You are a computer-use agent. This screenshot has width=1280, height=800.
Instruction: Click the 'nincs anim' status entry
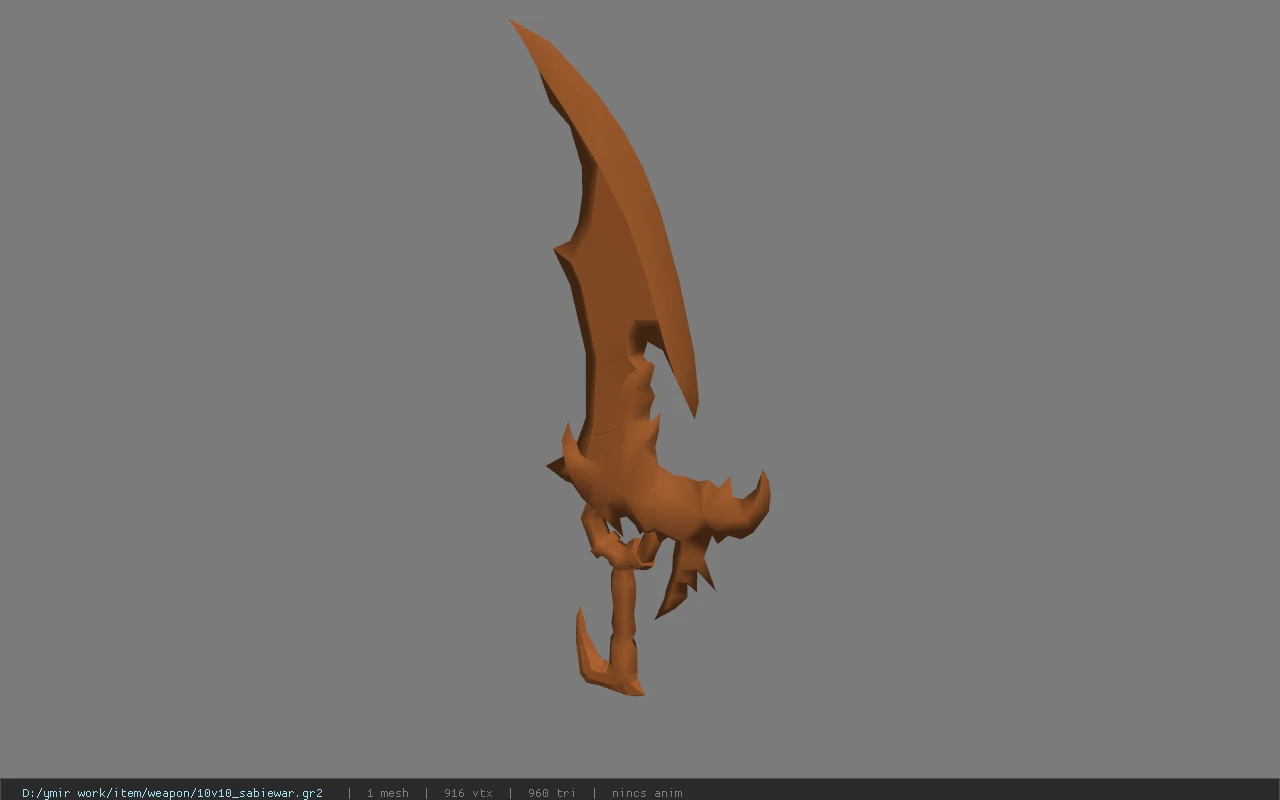tap(647, 793)
